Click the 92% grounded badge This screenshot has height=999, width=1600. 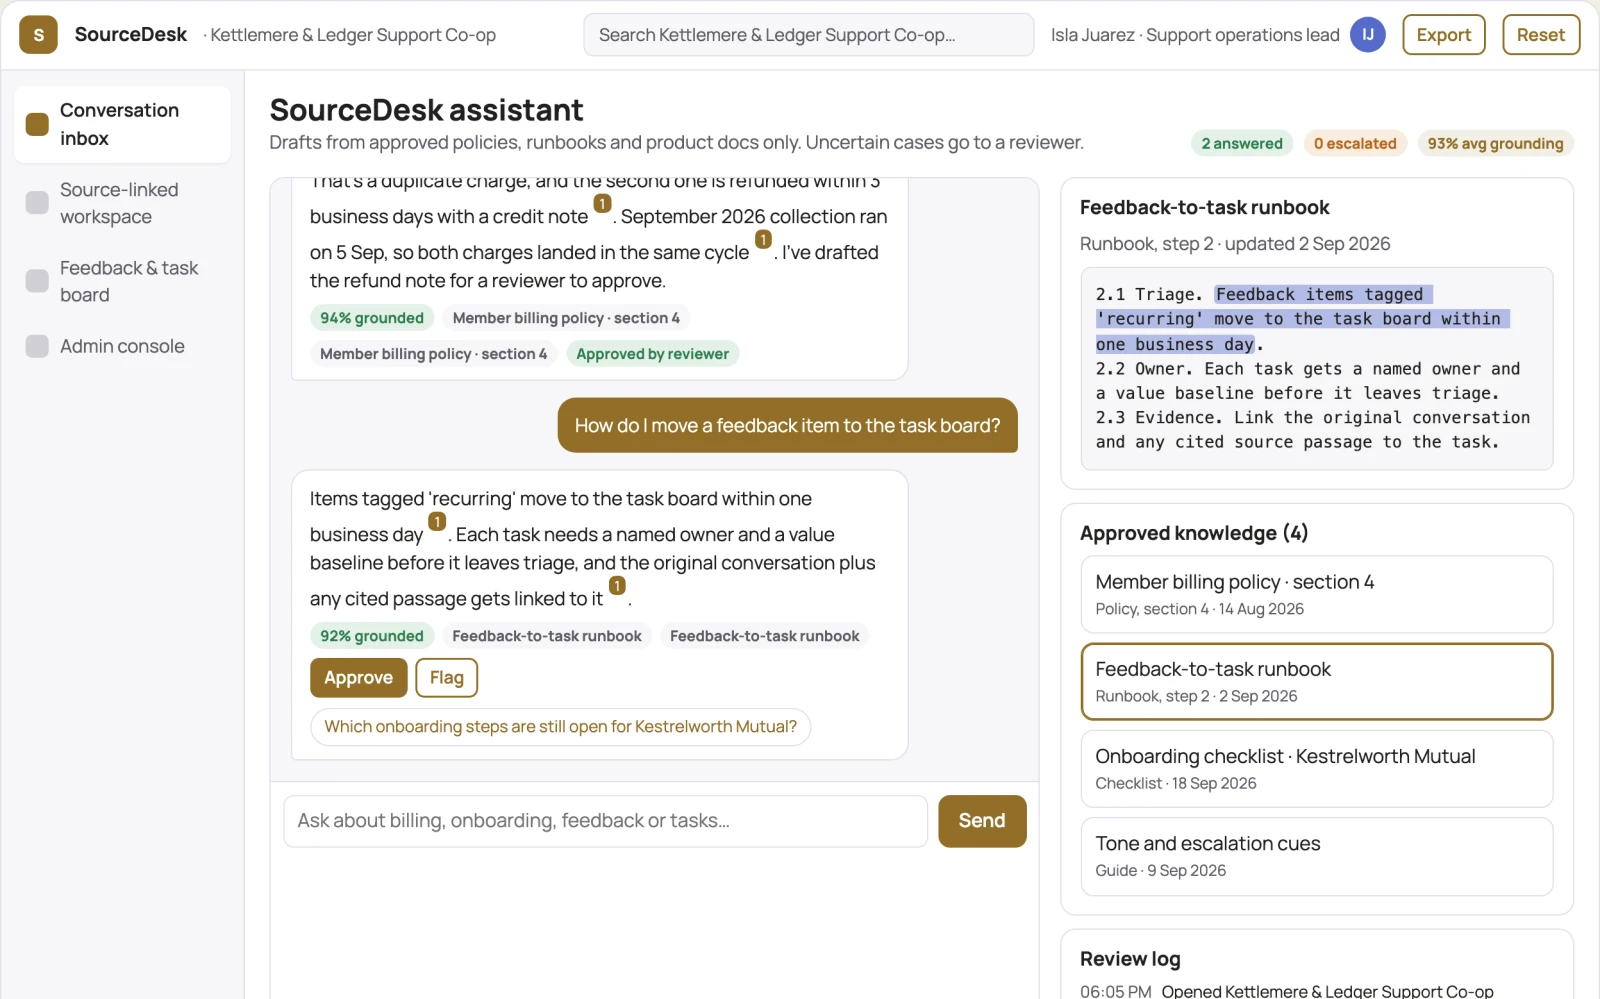[372, 636]
